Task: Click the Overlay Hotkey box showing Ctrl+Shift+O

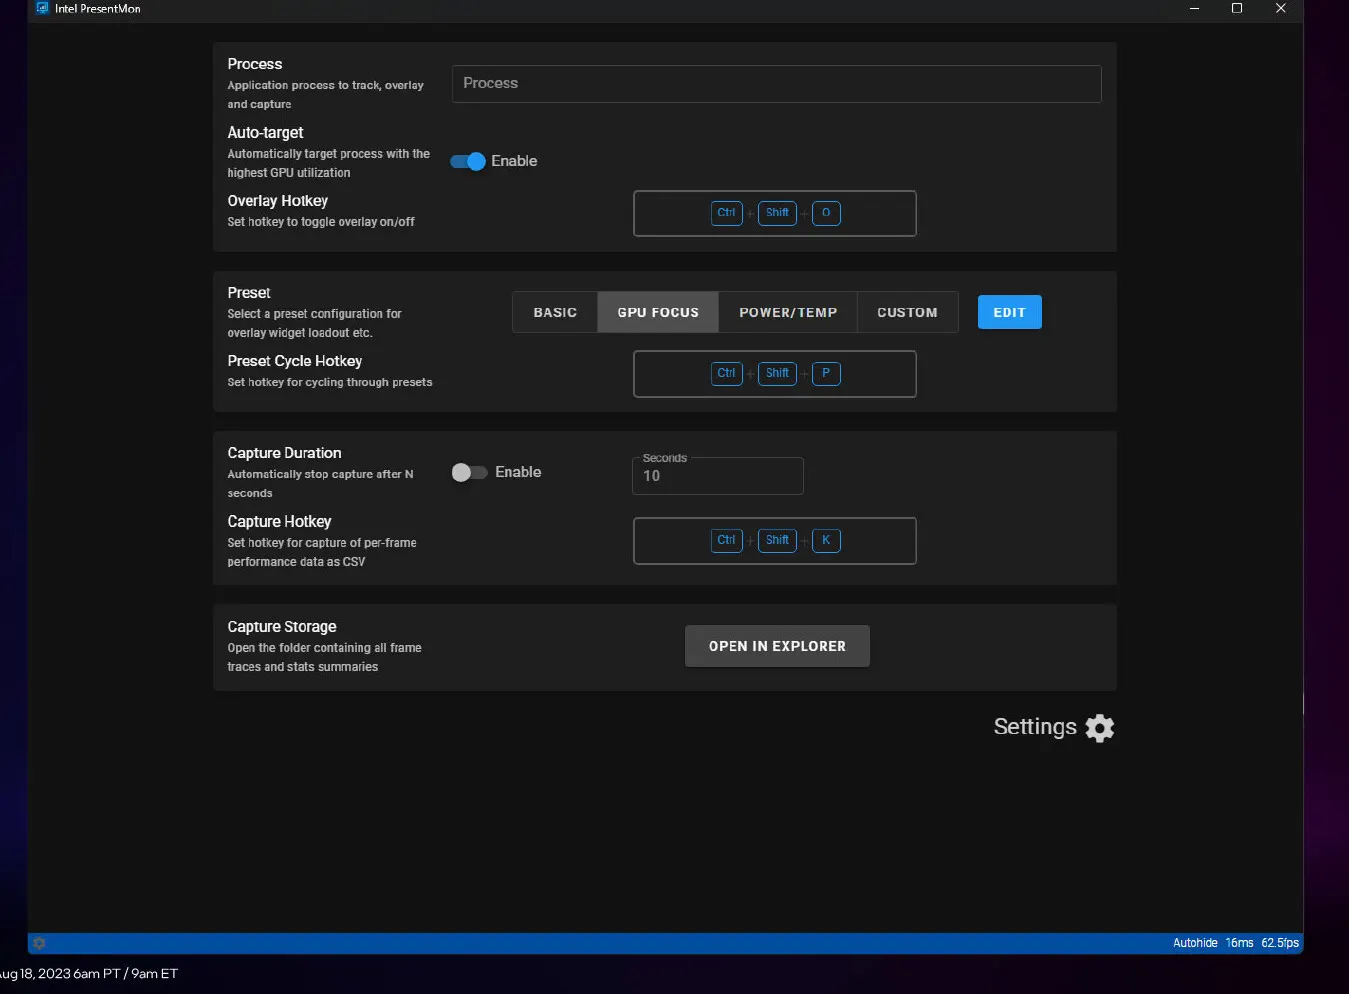Action: coord(774,213)
